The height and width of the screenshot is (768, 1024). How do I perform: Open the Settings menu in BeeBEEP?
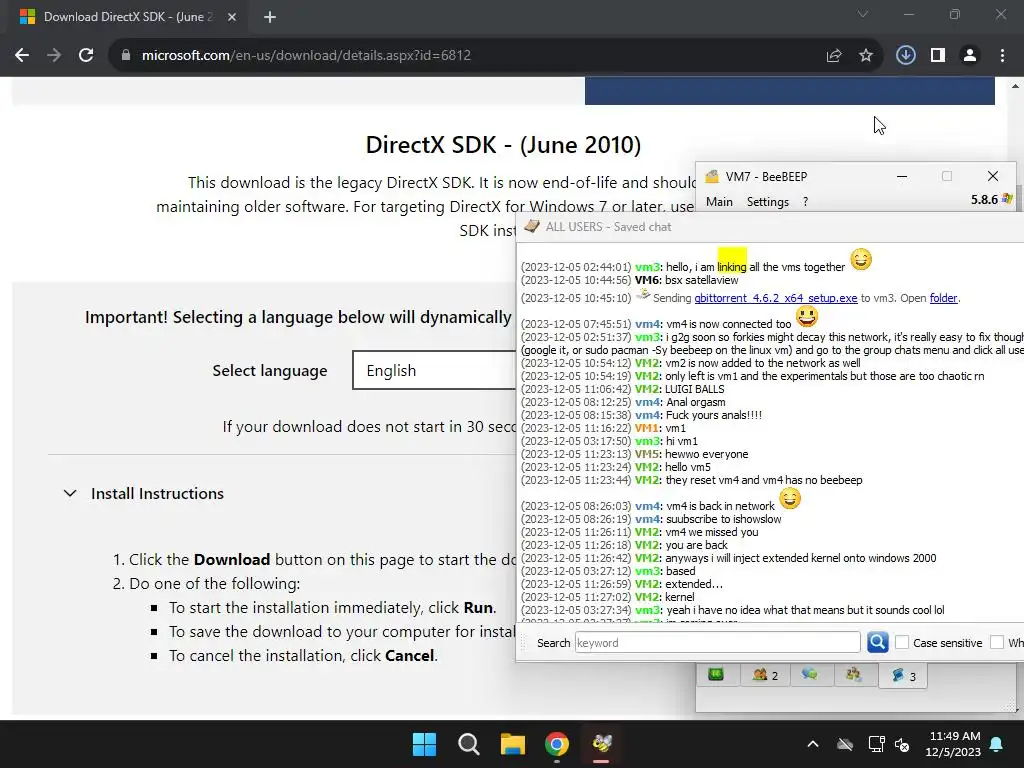[767, 202]
